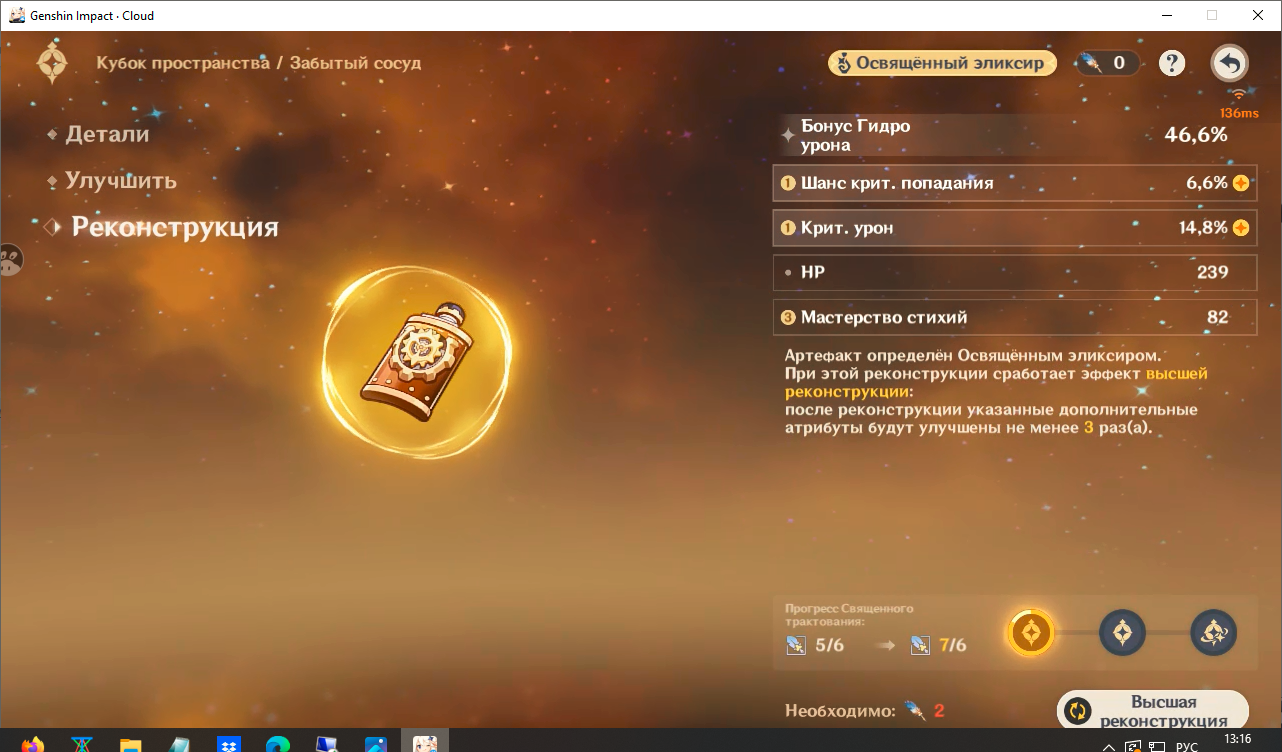1282x752 pixels.
Task: Click the highlighted высшей реконструкции text
Action: (996, 382)
